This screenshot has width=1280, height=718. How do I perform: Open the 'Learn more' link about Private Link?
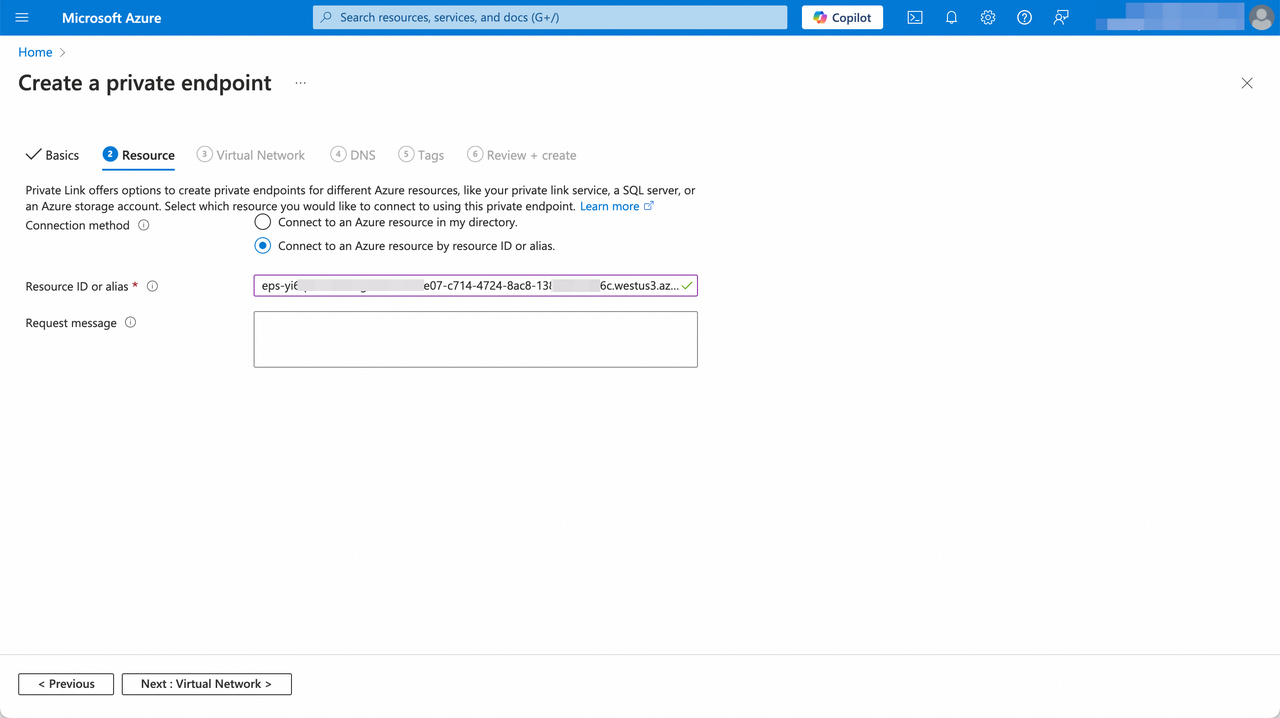click(x=611, y=206)
